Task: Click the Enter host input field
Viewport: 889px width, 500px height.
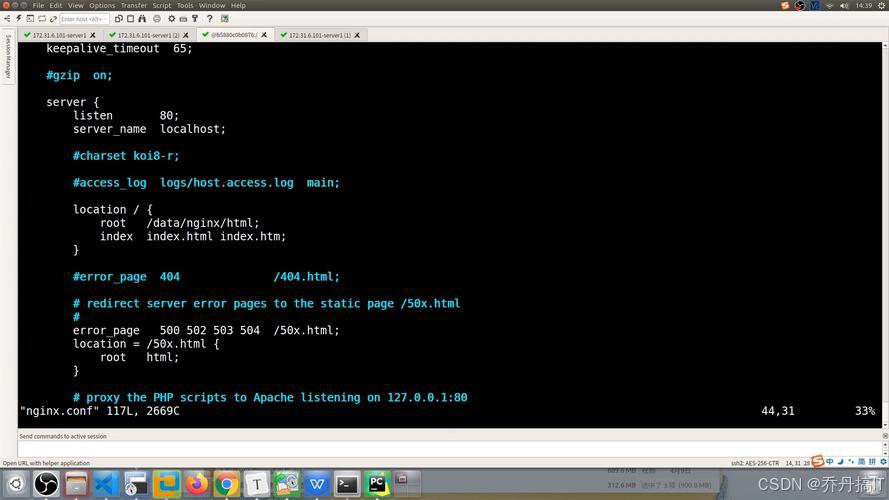Action: click(84, 19)
